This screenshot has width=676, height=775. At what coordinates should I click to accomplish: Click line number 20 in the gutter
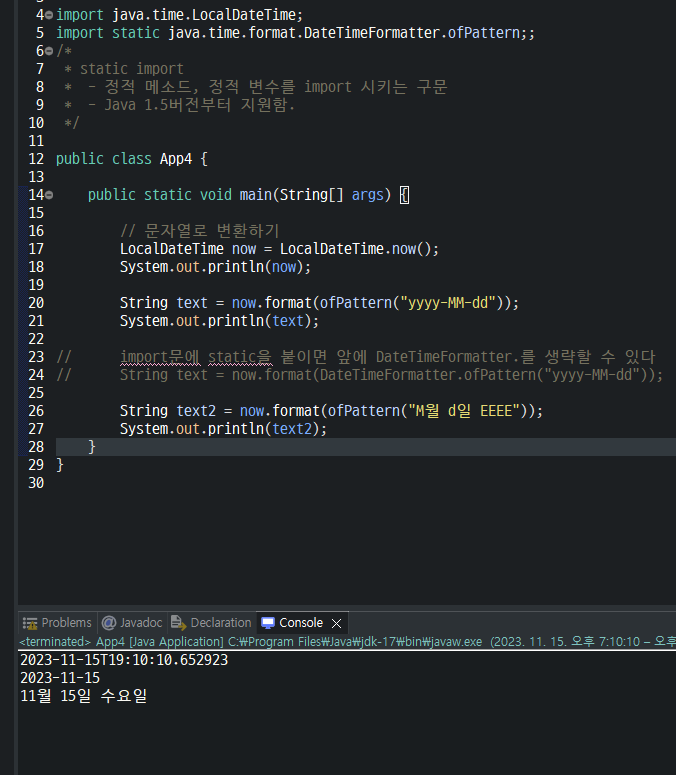pyautogui.click(x=36, y=303)
